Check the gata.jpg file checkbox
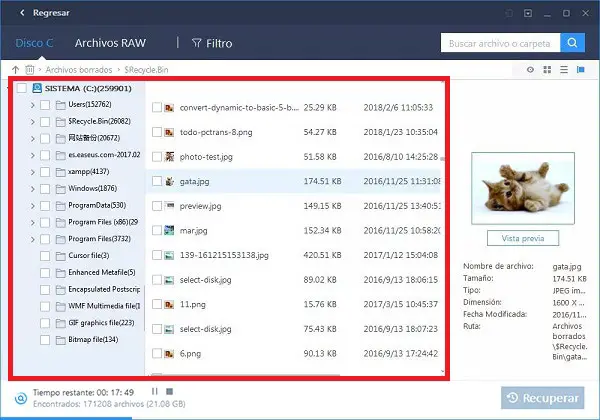Image resolution: width=600 pixels, height=420 pixels. click(157, 181)
